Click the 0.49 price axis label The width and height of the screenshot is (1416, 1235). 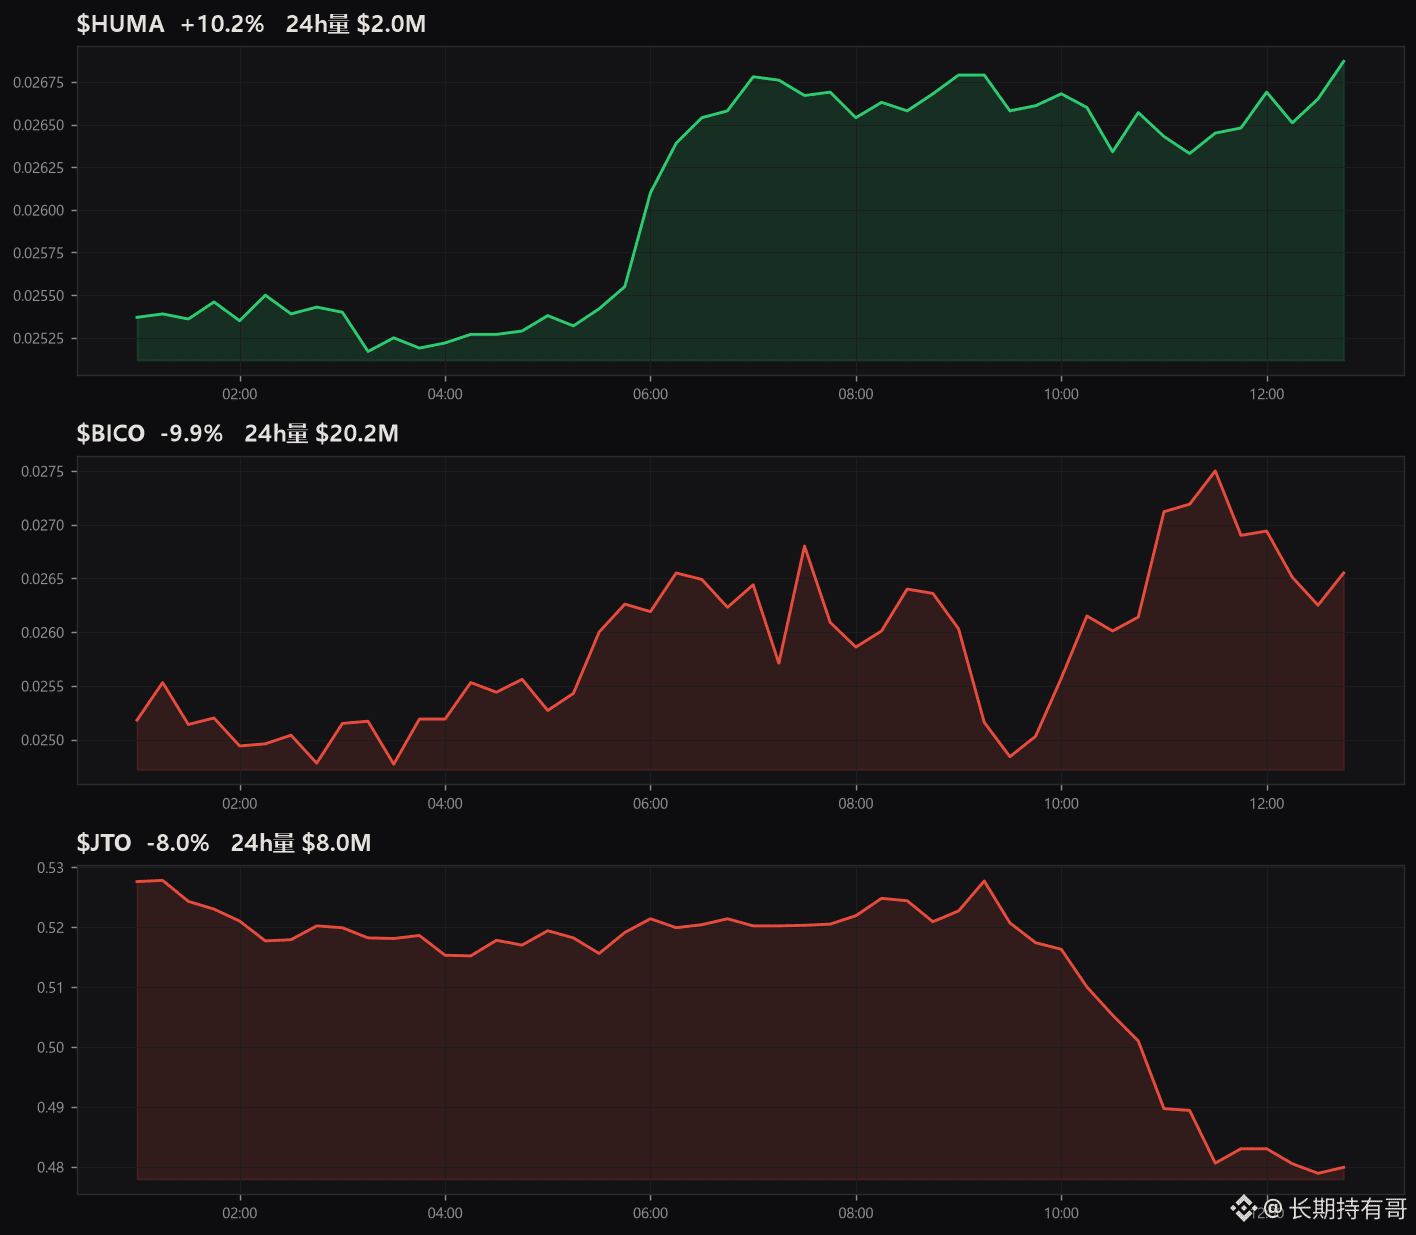(50, 1108)
